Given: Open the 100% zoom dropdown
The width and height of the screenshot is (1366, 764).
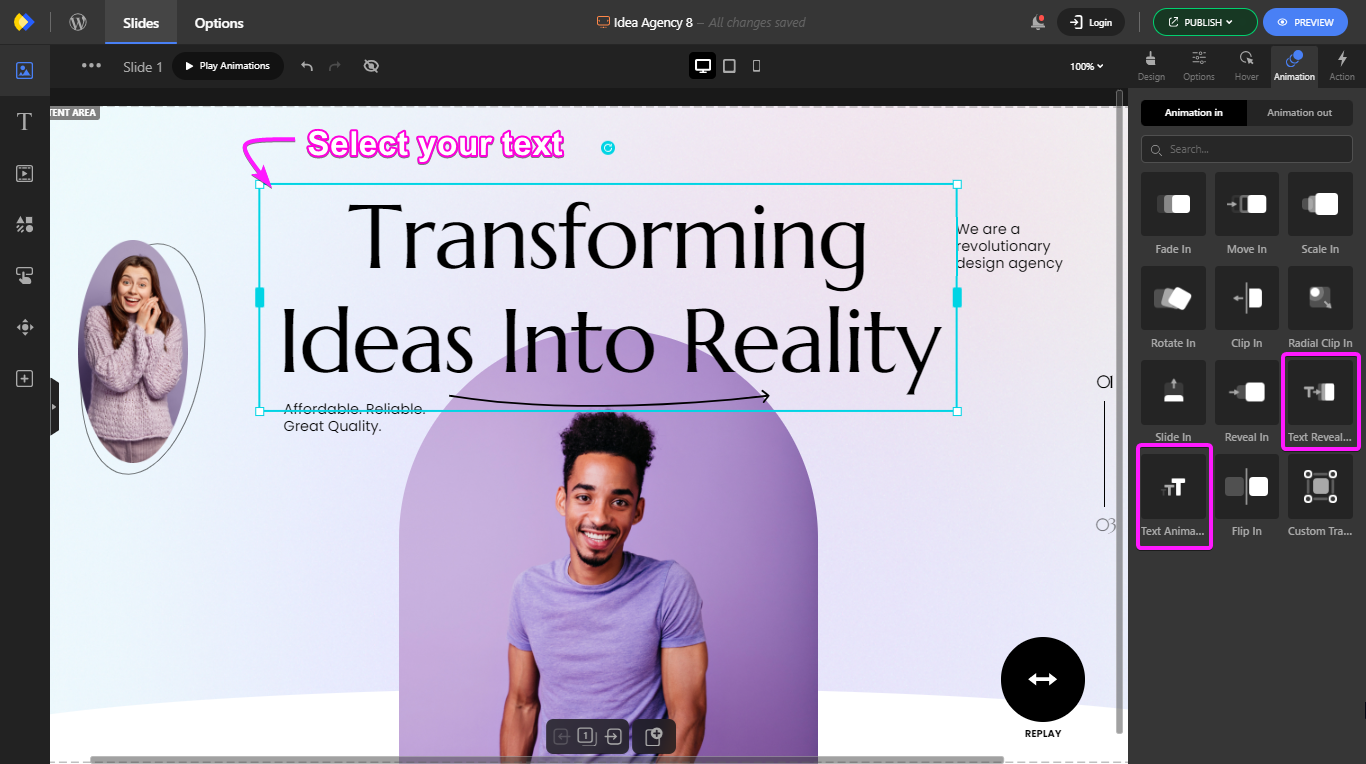Looking at the screenshot, I should [x=1086, y=66].
